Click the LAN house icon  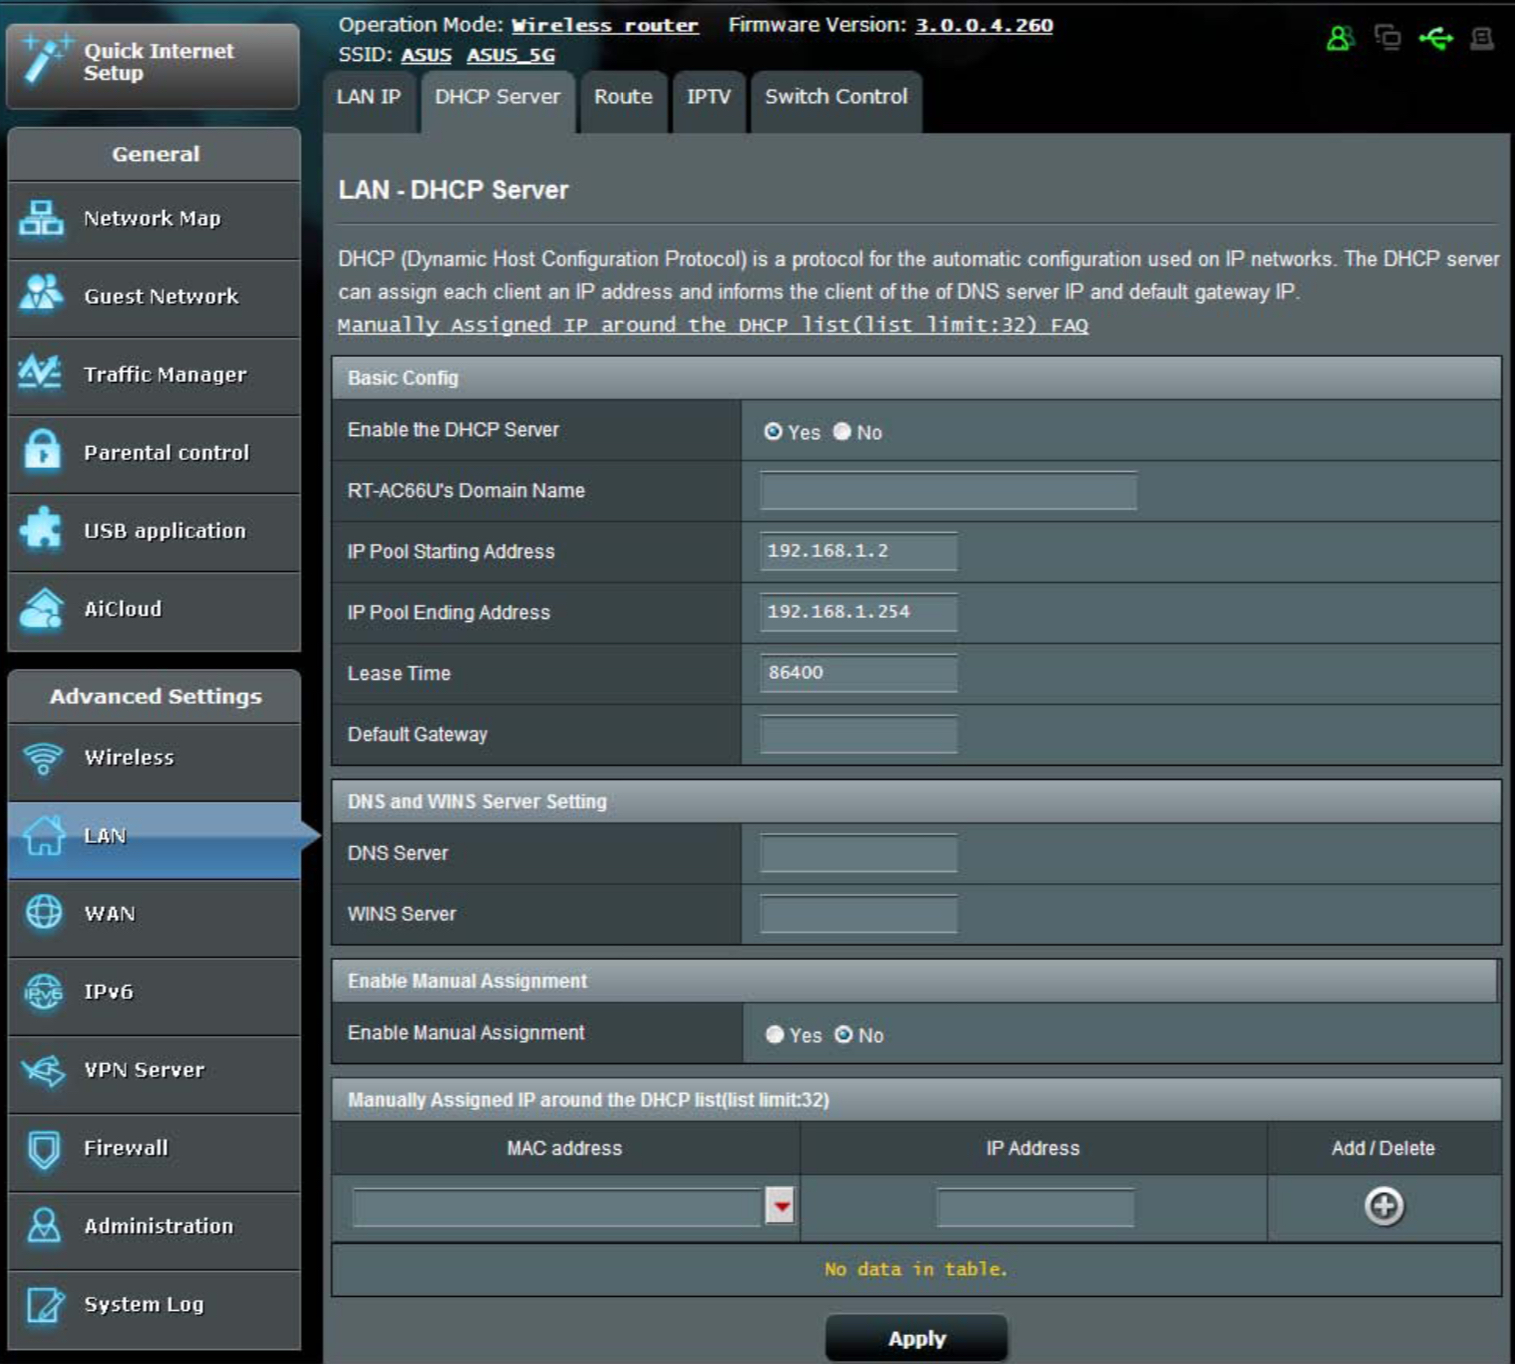[x=44, y=836]
